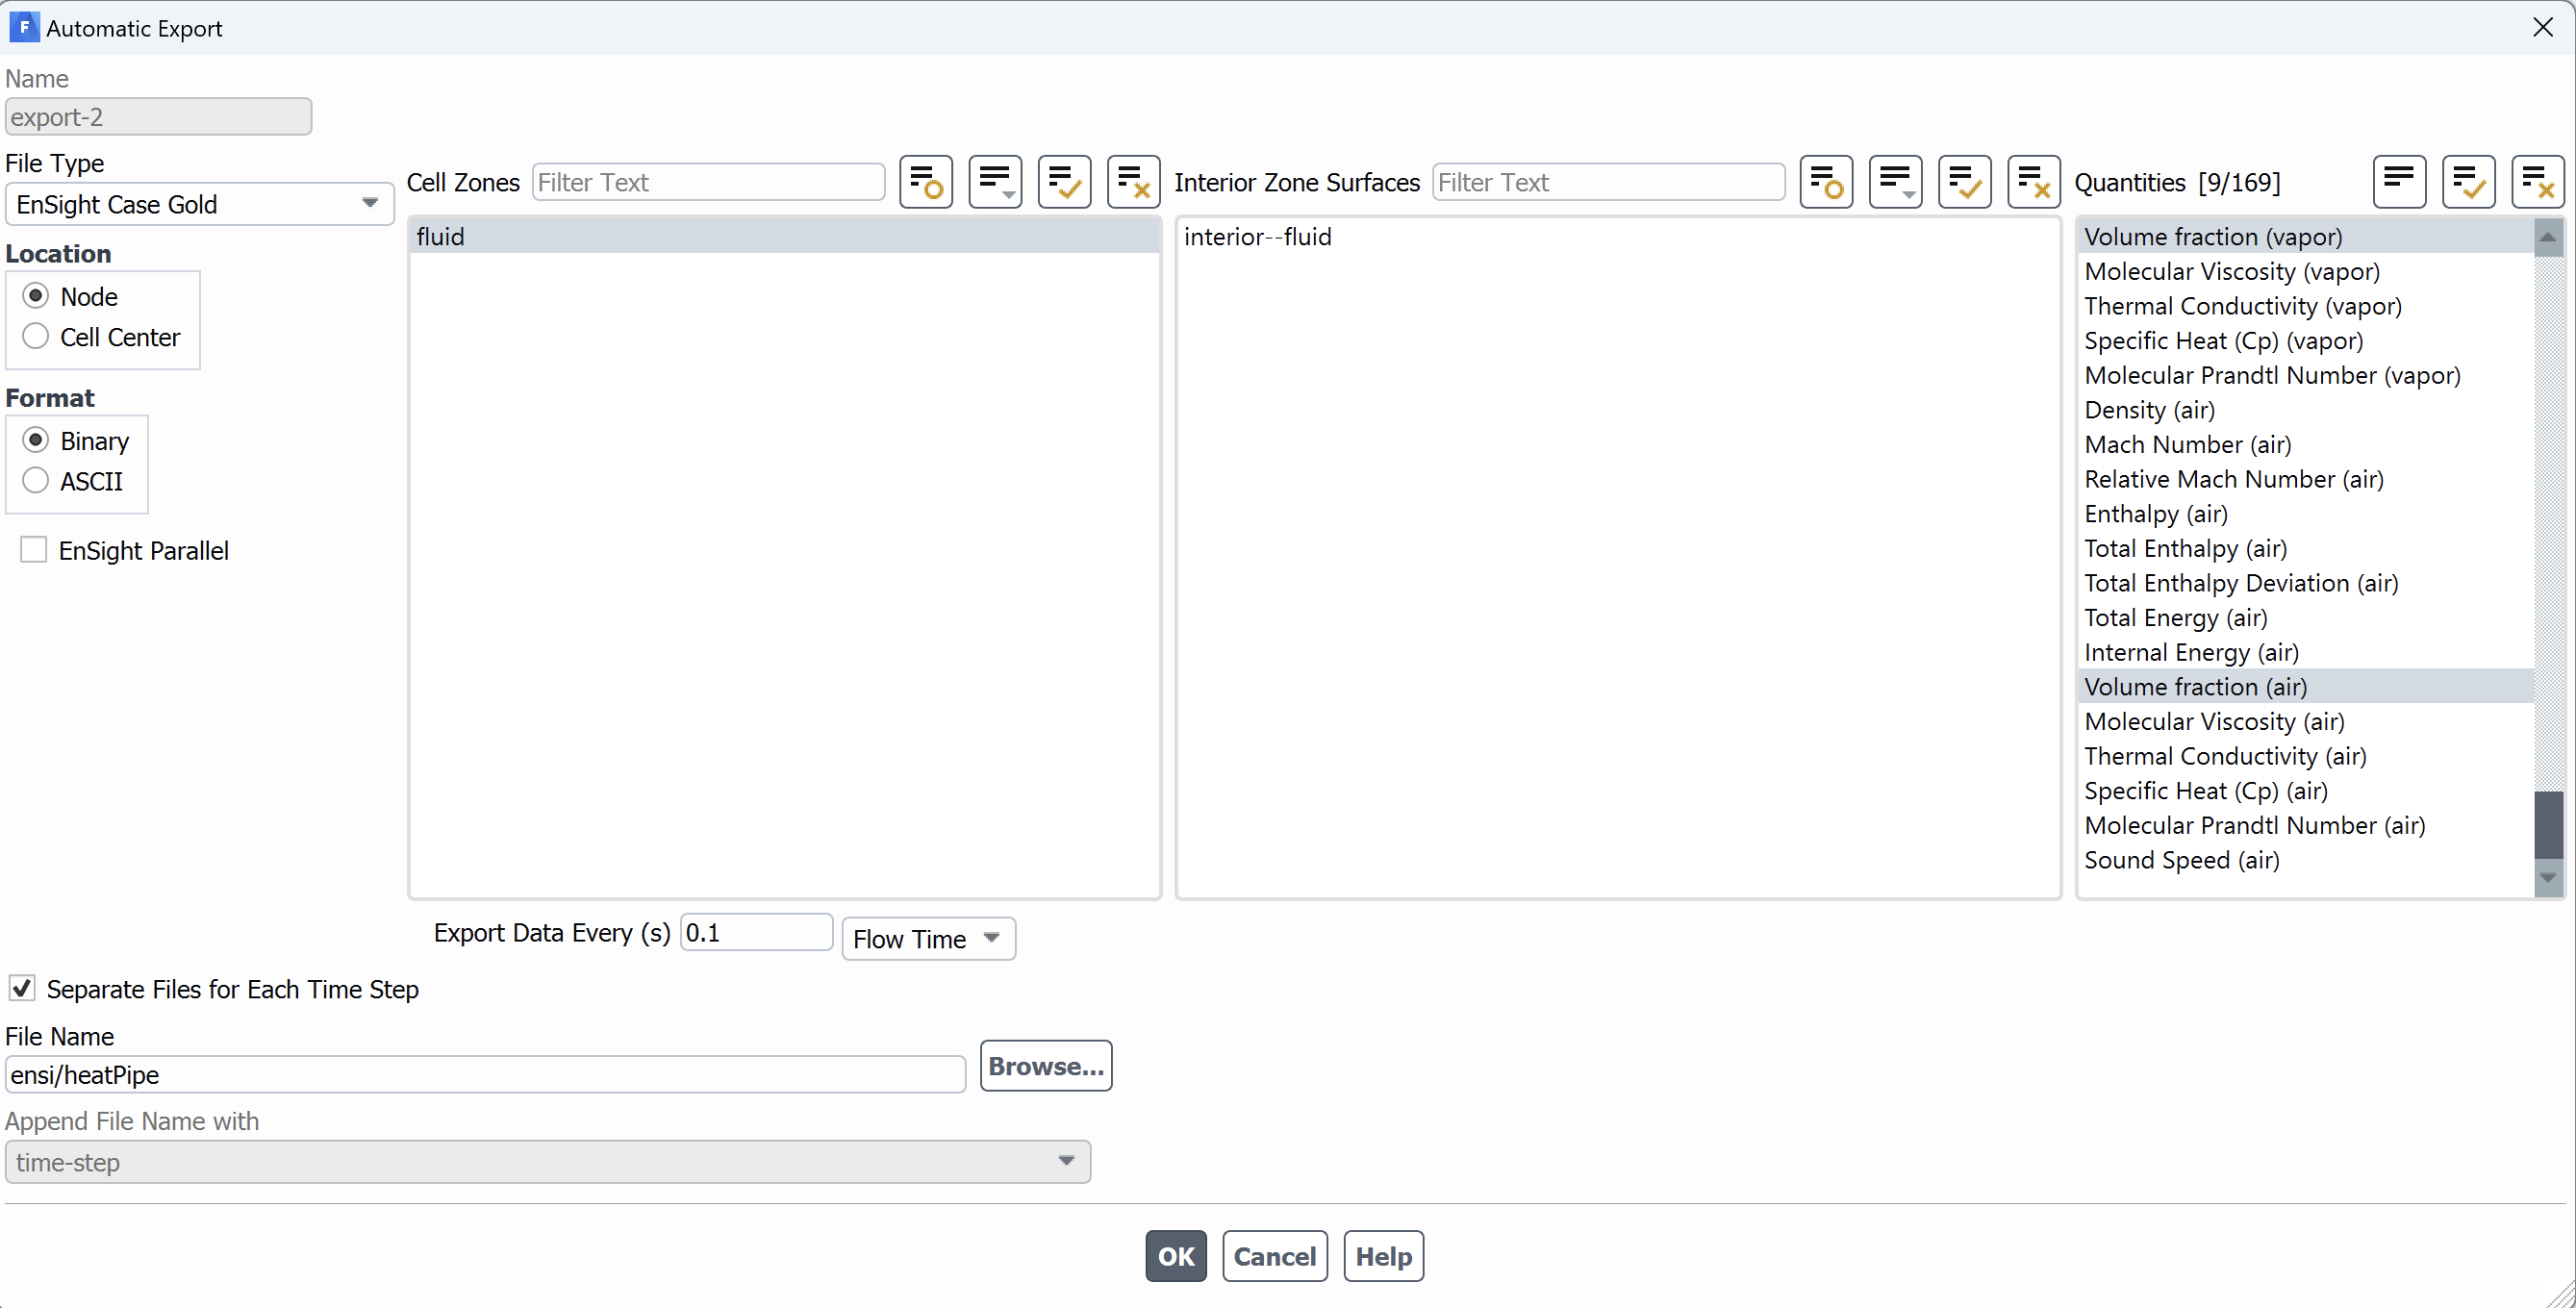The height and width of the screenshot is (1308, 2576).
Task: Select Total Enthalpy Deviation (air) quantity
Action: click(x=2306, y=583)
